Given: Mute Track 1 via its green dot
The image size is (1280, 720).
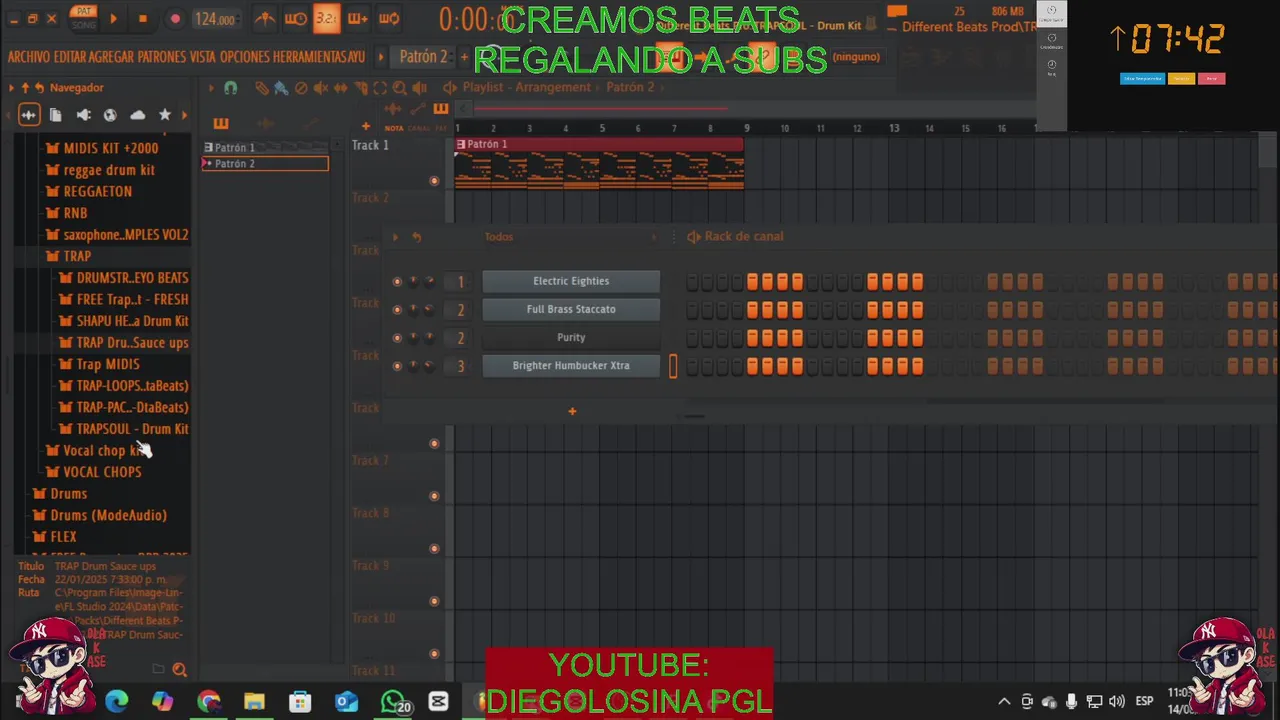Looking at the screenshot, I should pos(434,181).
